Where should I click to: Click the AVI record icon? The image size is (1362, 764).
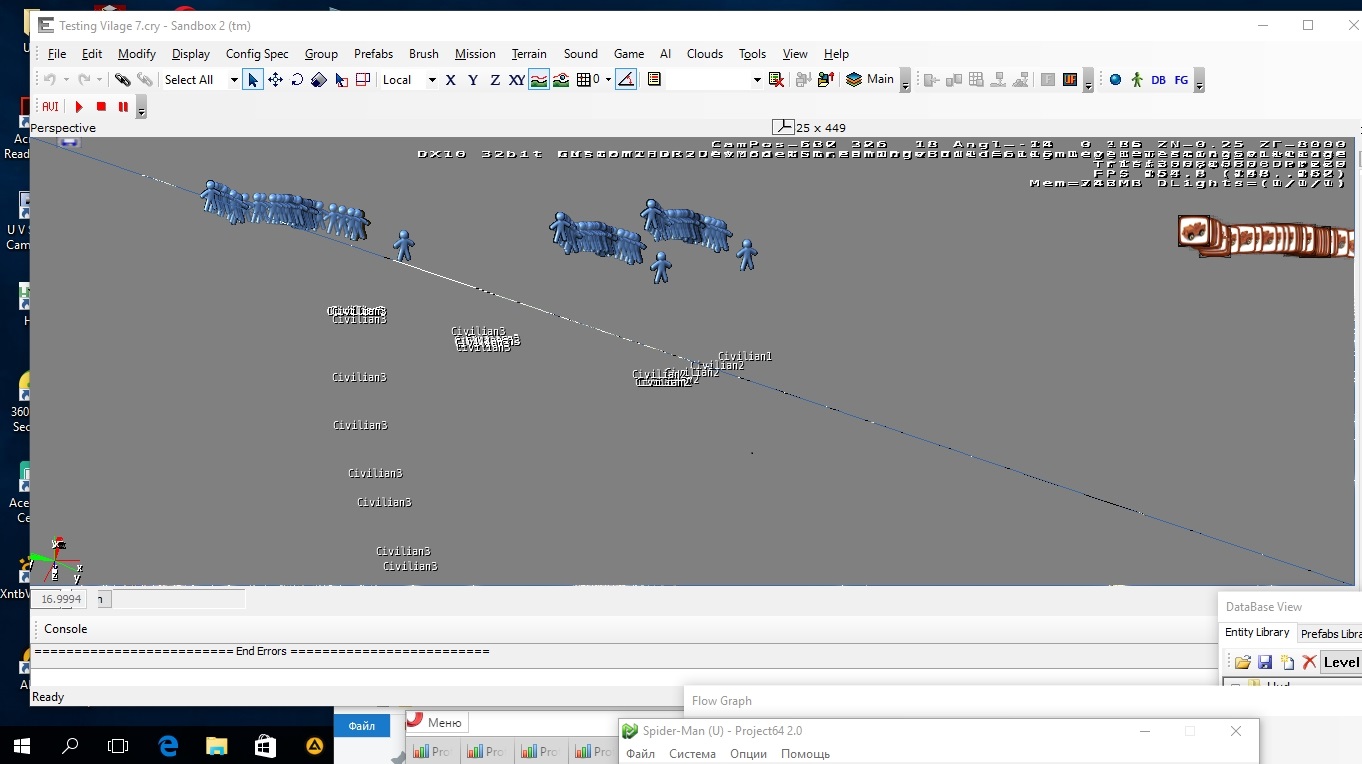coord(50,107)
